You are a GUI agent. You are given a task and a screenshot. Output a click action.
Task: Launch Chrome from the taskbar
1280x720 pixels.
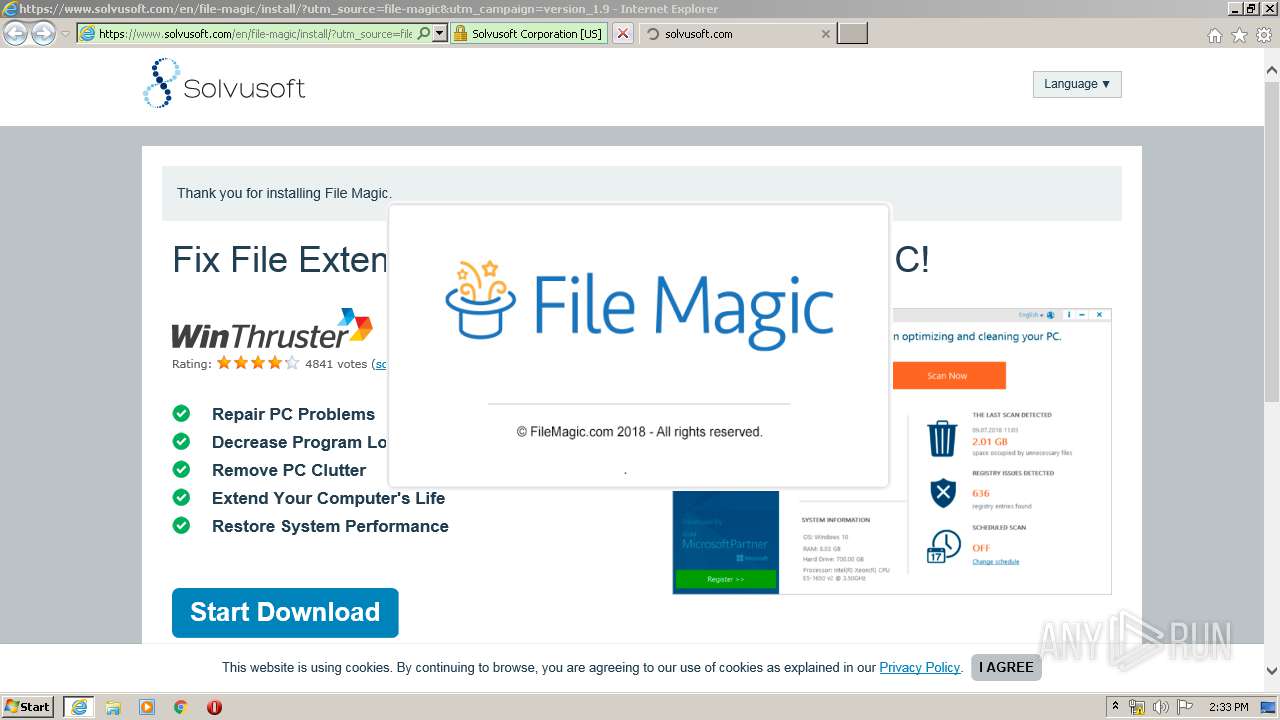[x=181, y=707]
